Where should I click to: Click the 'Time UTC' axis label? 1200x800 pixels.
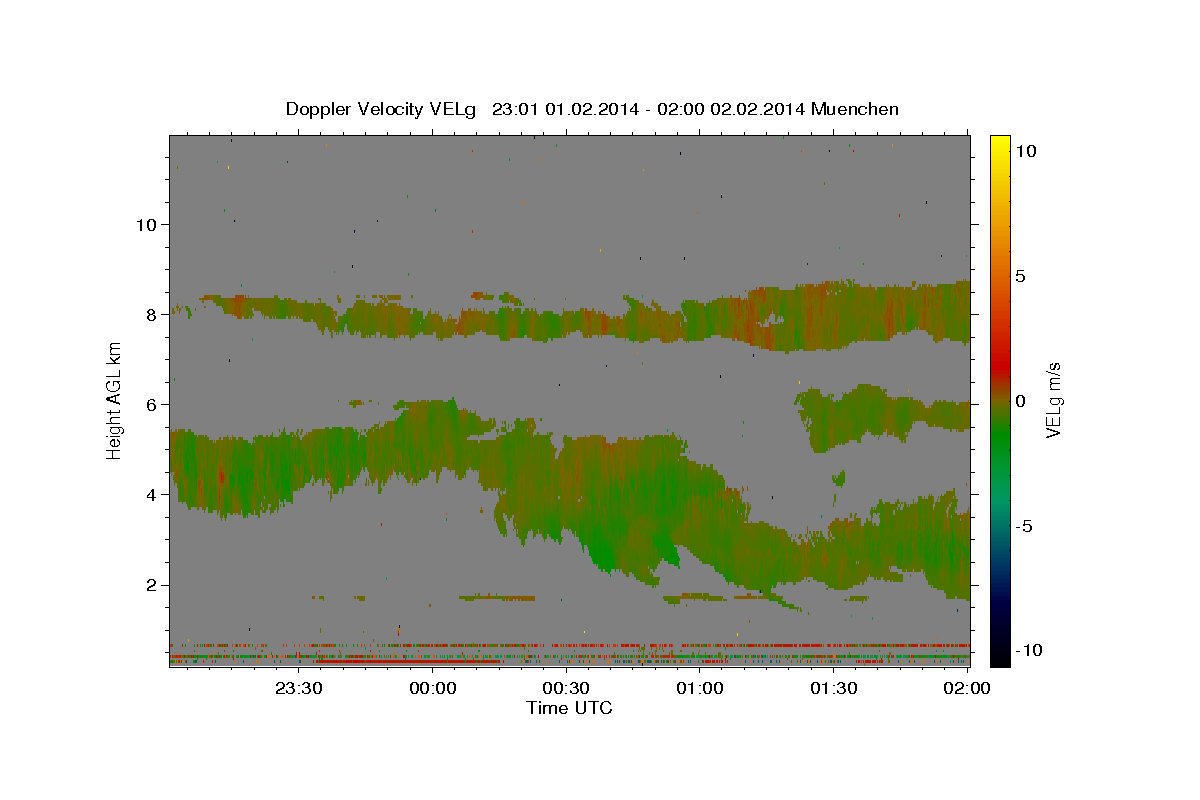point(569,708)
